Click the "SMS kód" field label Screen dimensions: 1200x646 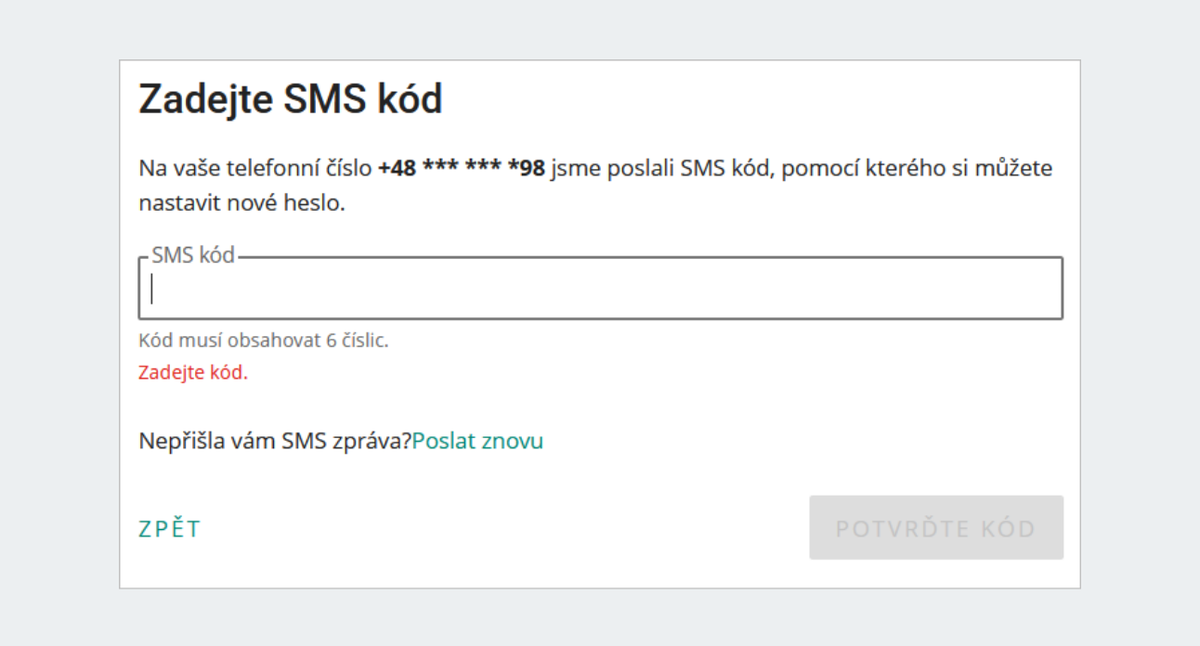pos(193,255)
